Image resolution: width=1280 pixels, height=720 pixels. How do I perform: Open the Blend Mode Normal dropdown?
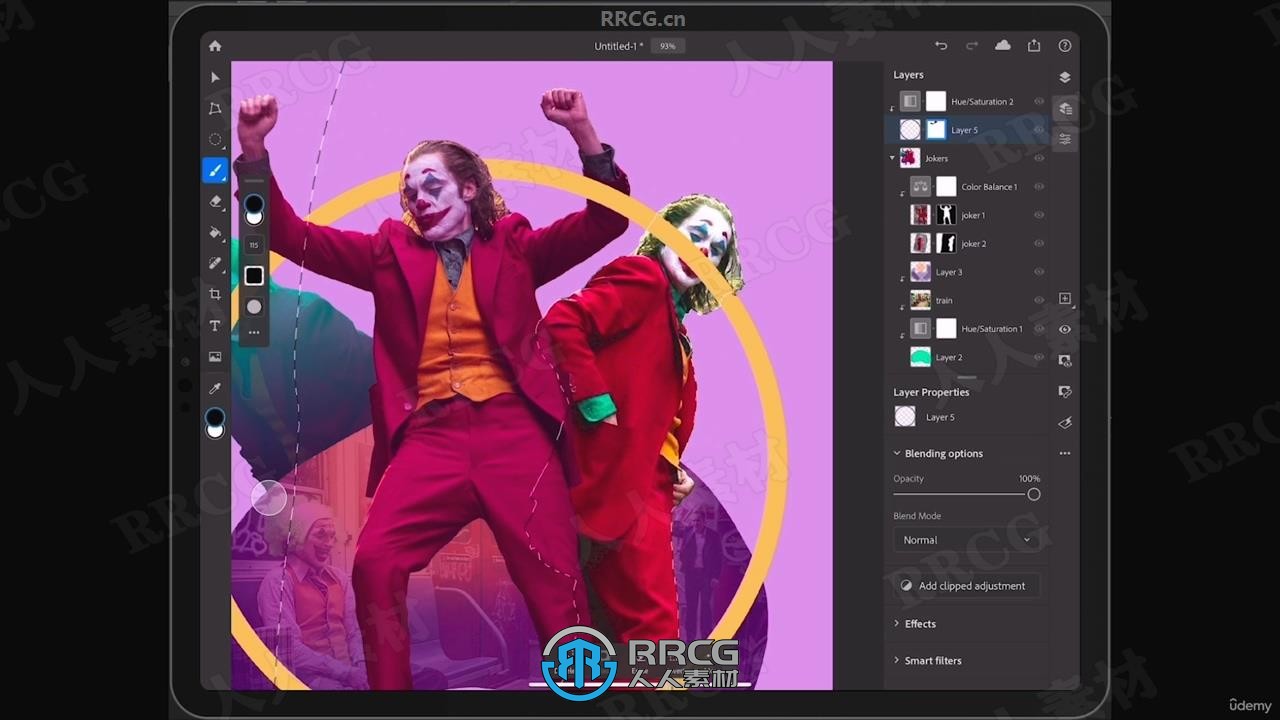tap(966, 540)
